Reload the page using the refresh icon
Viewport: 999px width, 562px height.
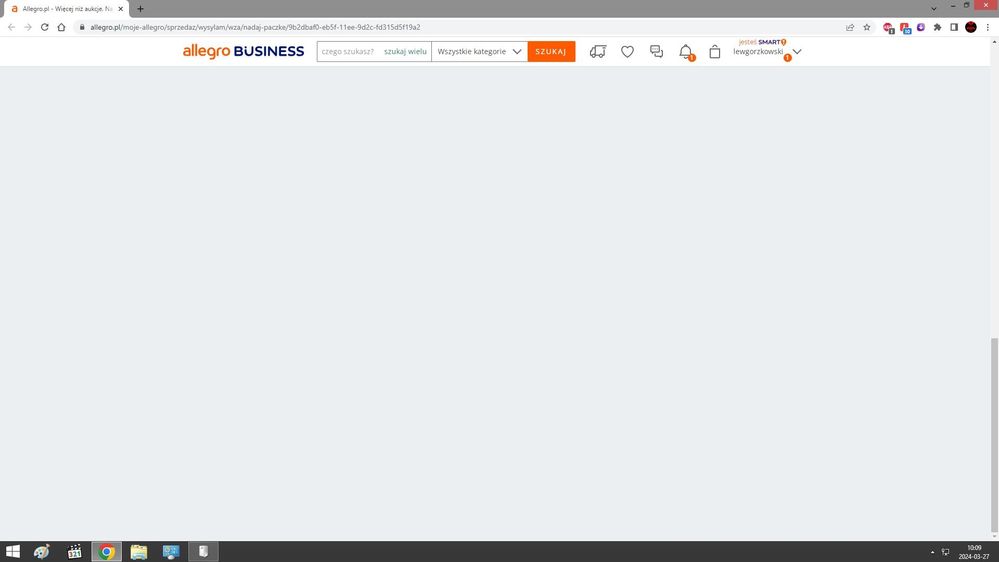click(x=44, y=27)
